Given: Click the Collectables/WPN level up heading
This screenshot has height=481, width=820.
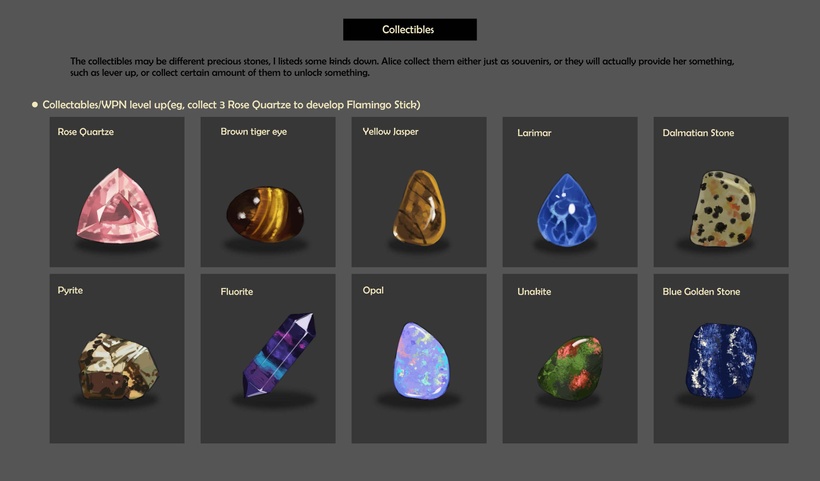Looking at the screenshot, I should 231,105.
